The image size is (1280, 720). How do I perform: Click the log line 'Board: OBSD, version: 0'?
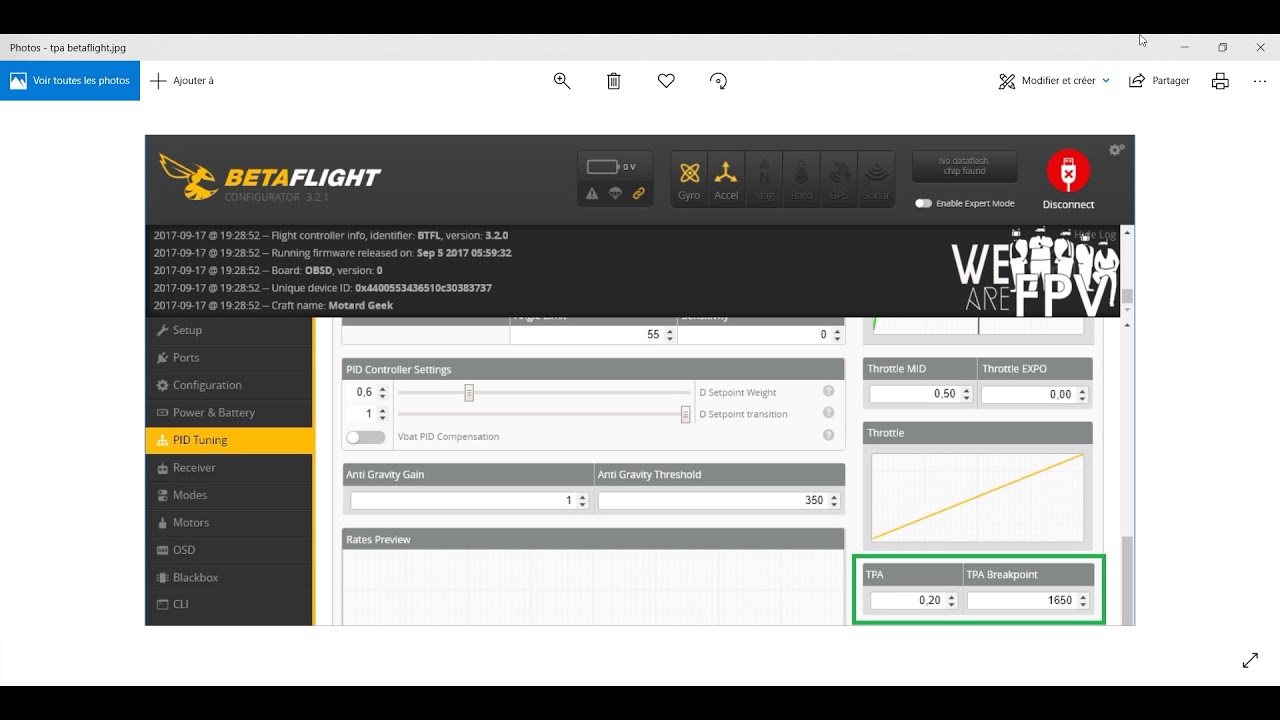[268, 271]
